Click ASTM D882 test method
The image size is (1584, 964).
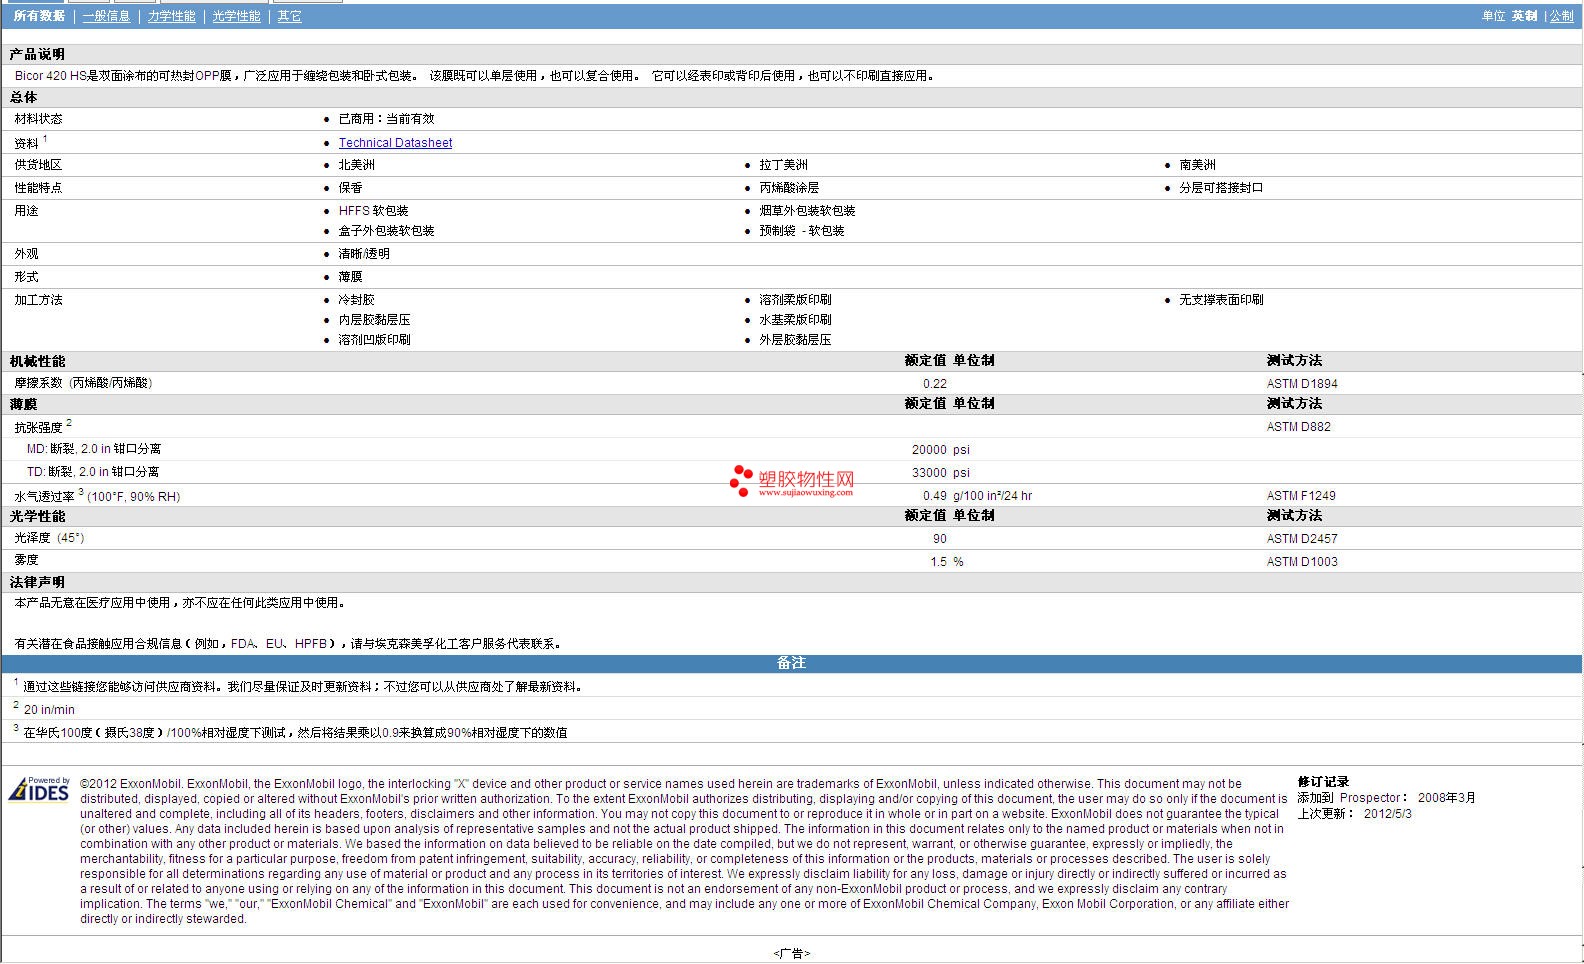(1298, 427)
